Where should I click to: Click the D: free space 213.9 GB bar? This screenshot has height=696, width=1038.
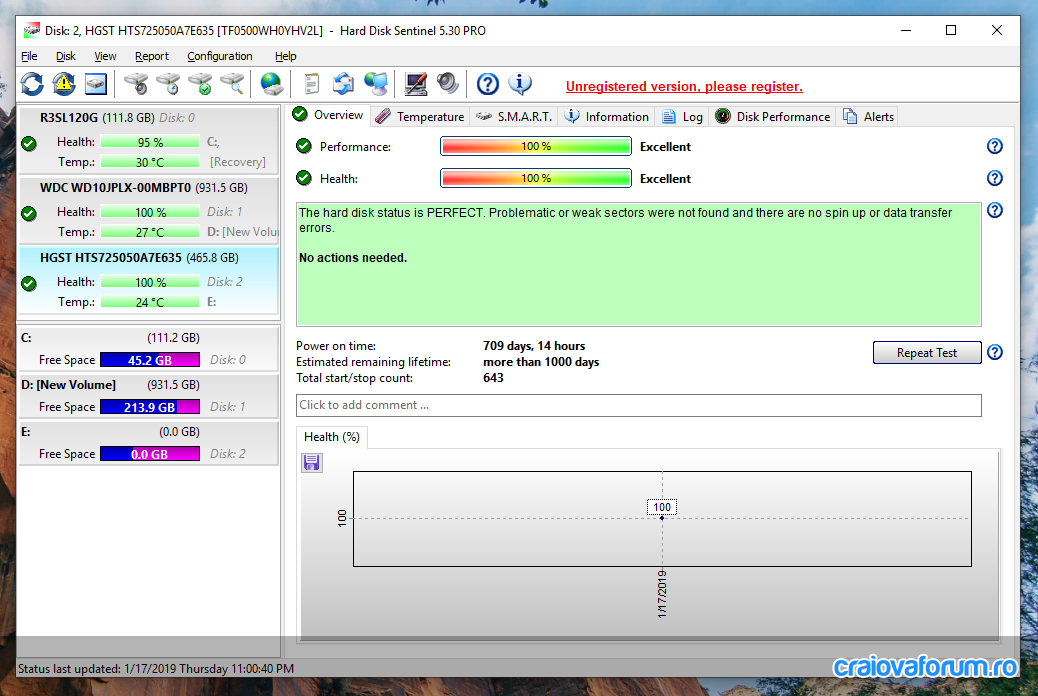coord(150,407)
